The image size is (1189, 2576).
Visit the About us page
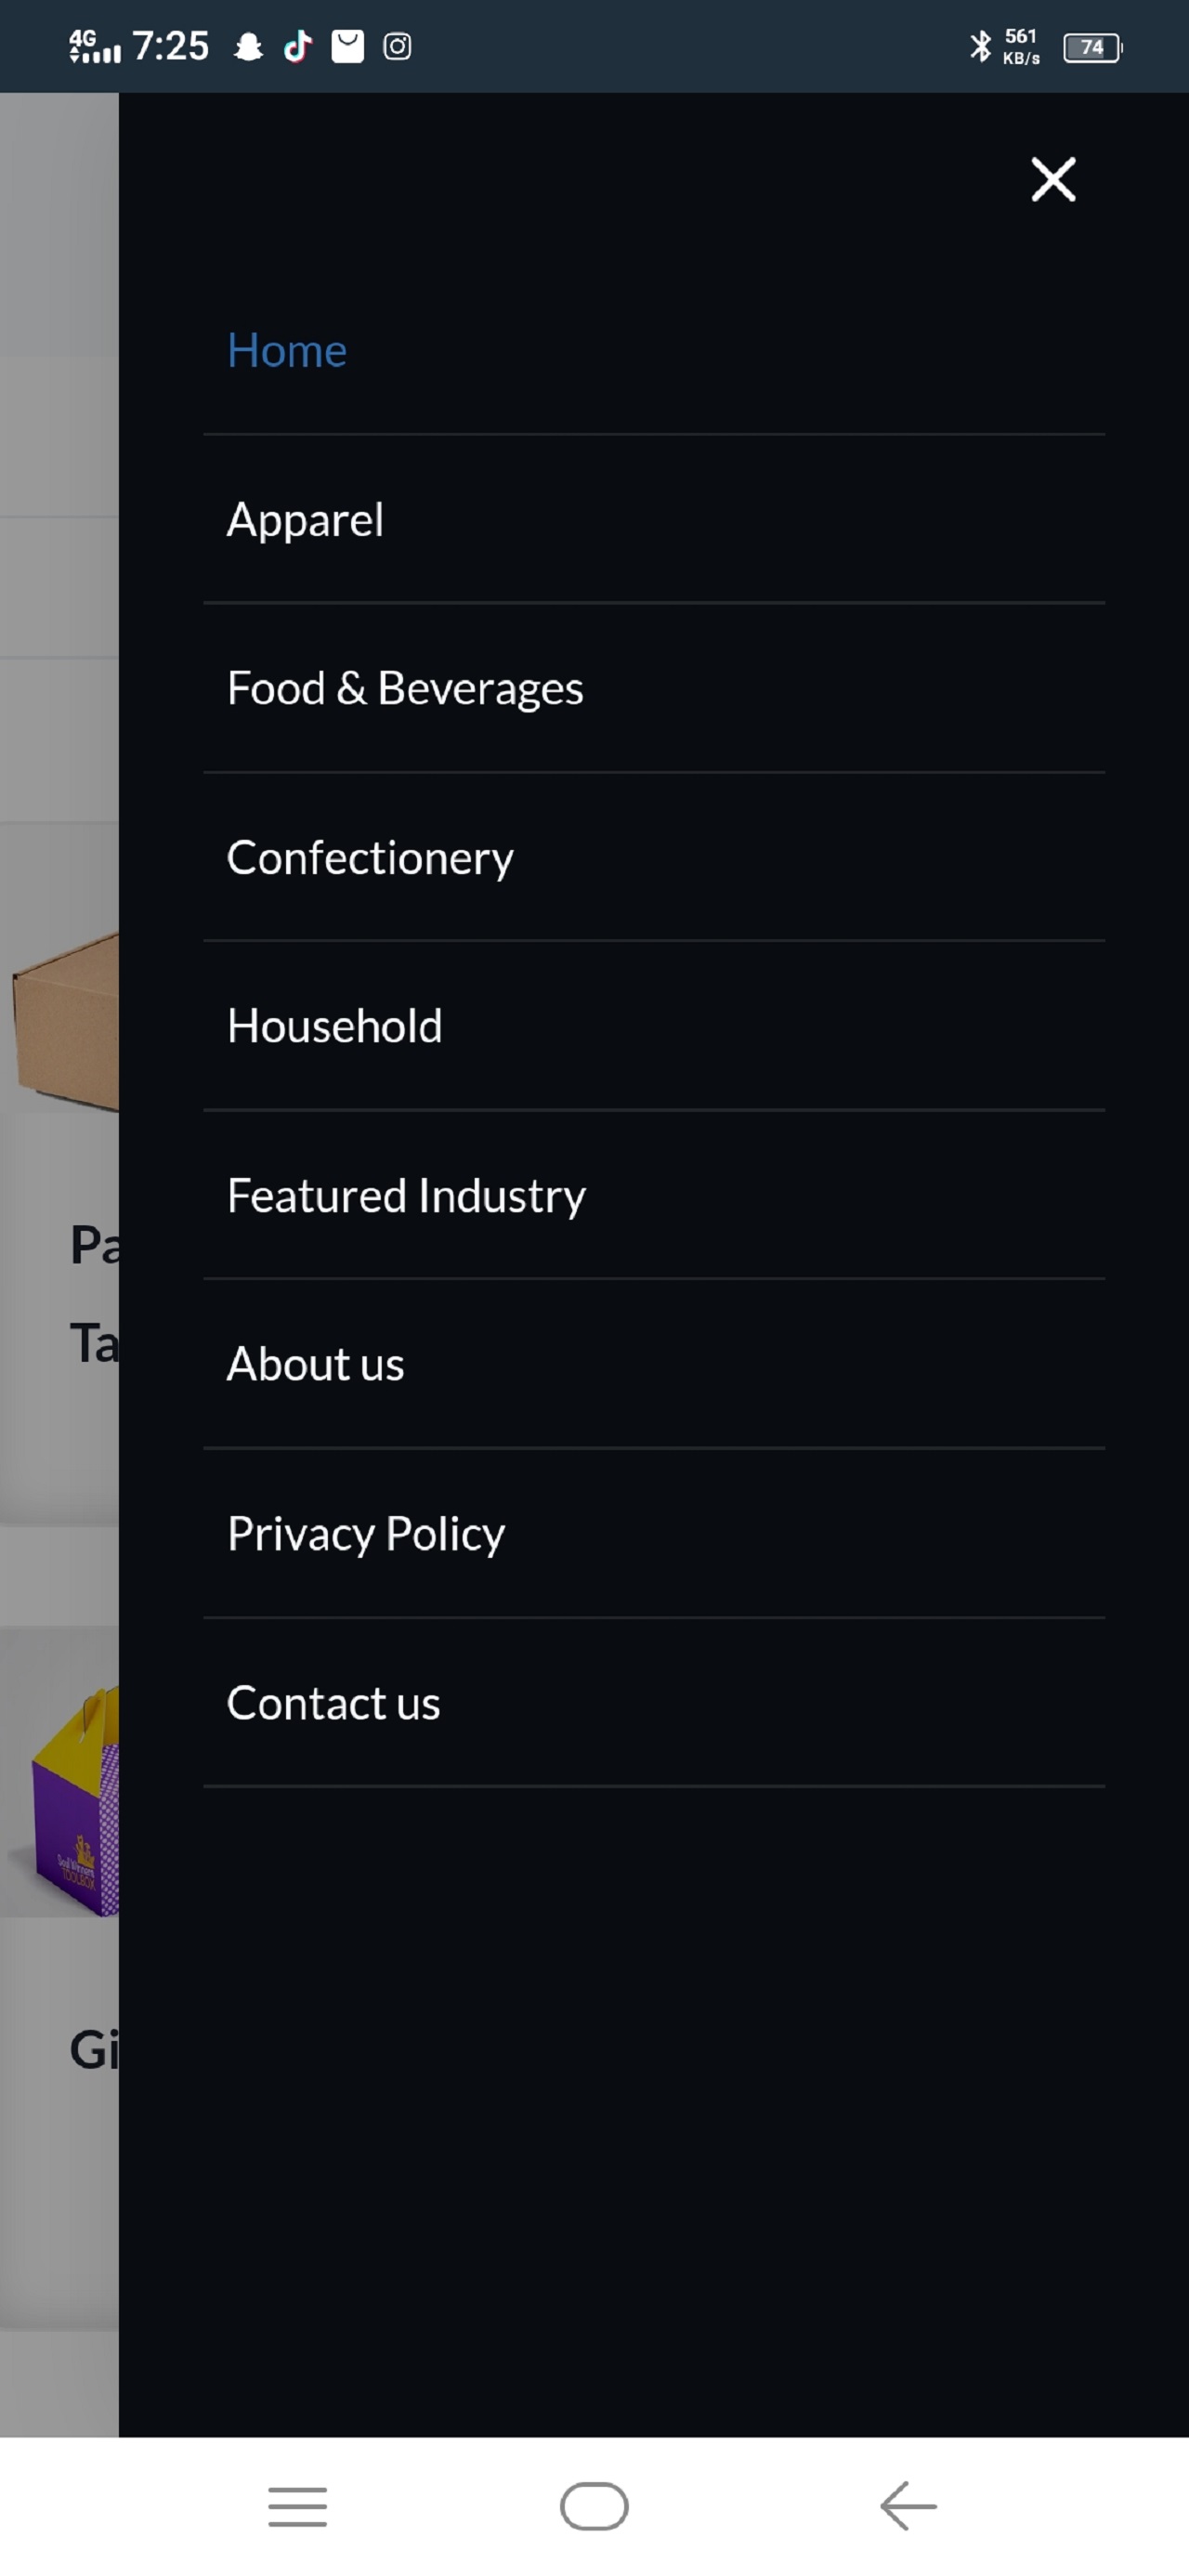click(x=315, y=1365)
